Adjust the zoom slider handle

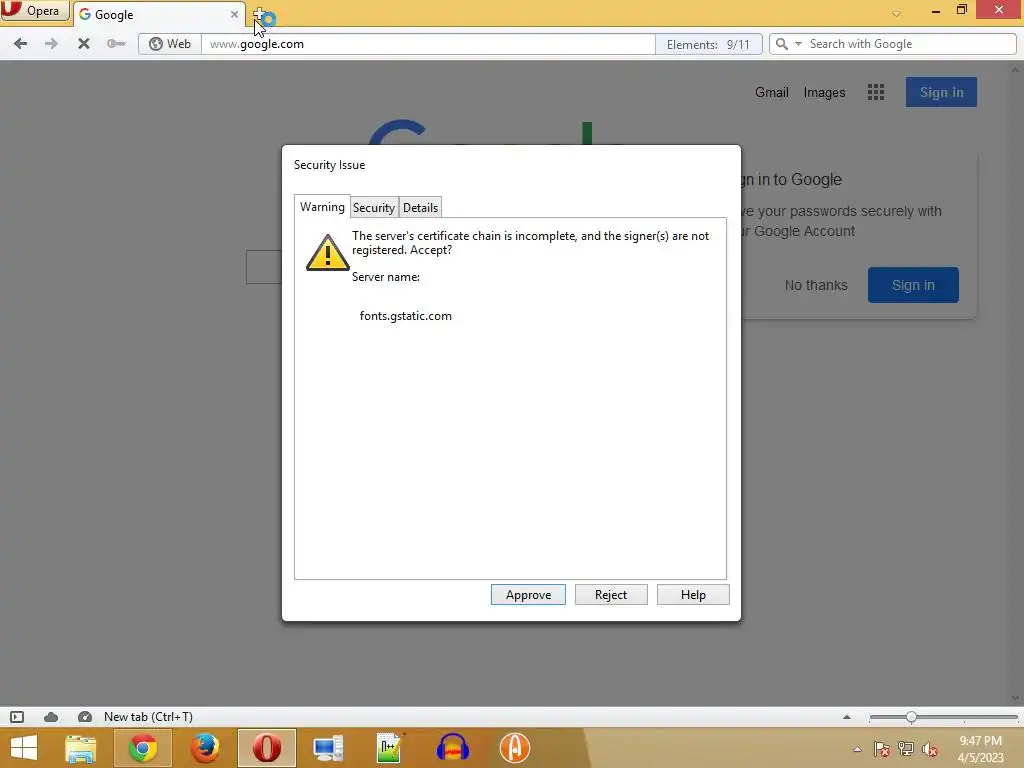tap(911, 717)
